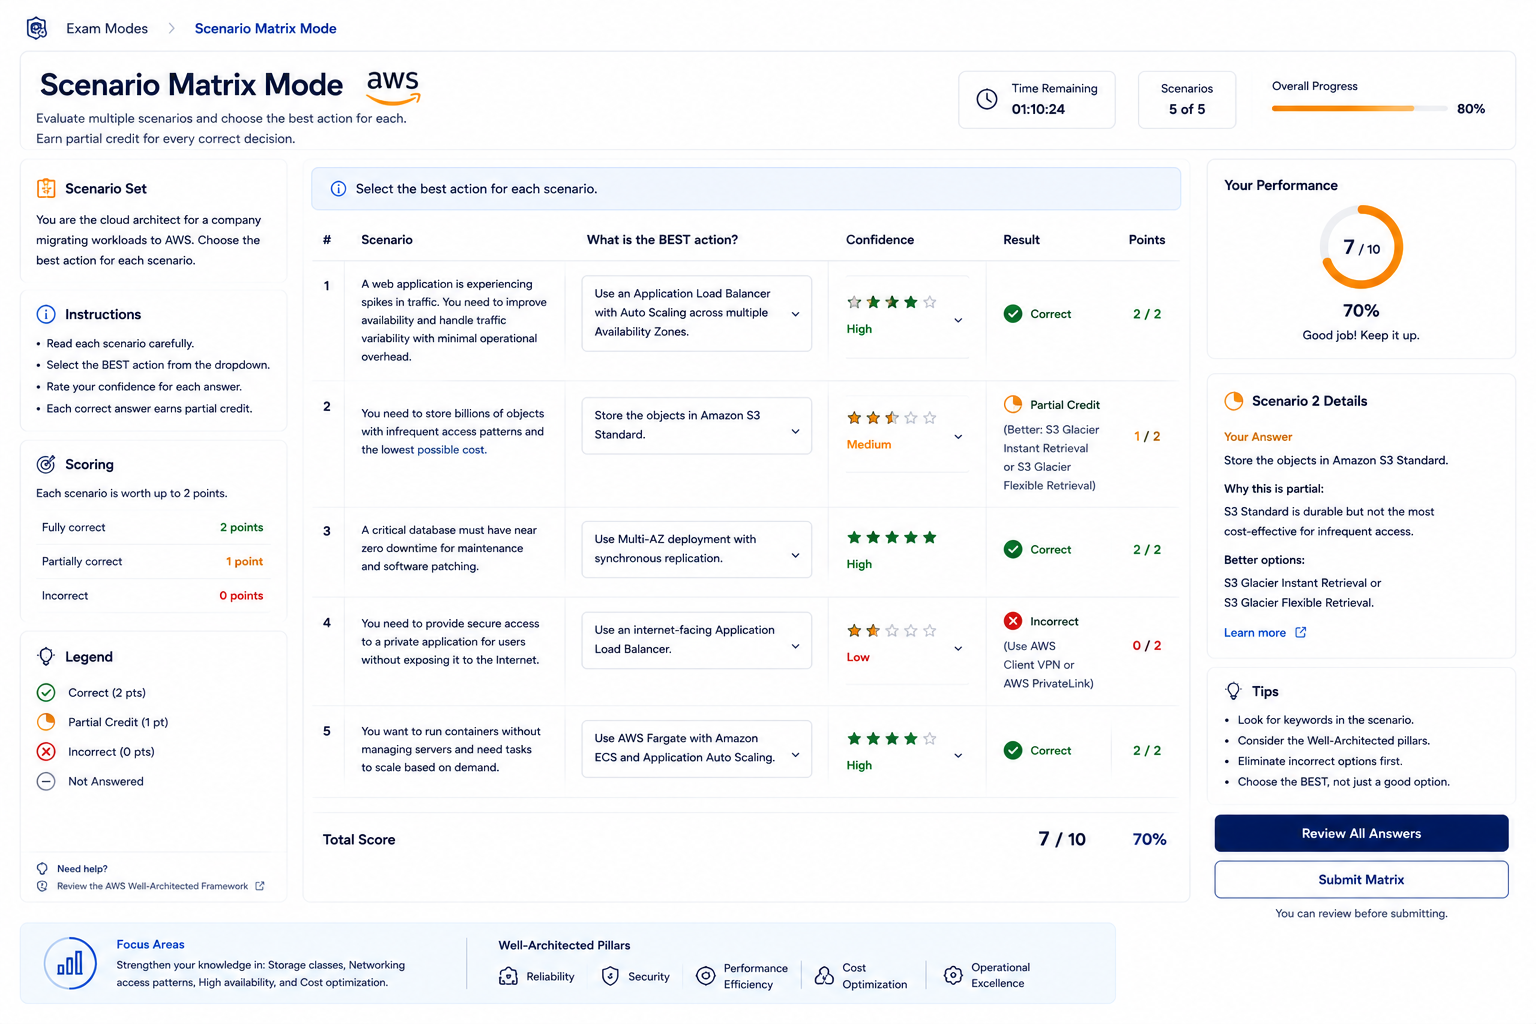Click first star in scenario 4 confidence
Screen dimensions: 1536x1024
tap(854, 631)
